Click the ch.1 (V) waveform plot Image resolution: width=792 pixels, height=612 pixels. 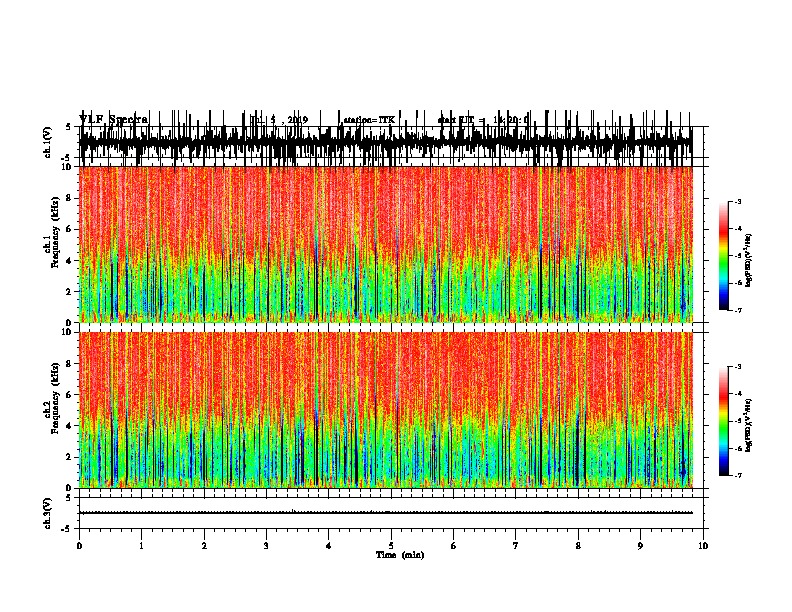[385, 142]
